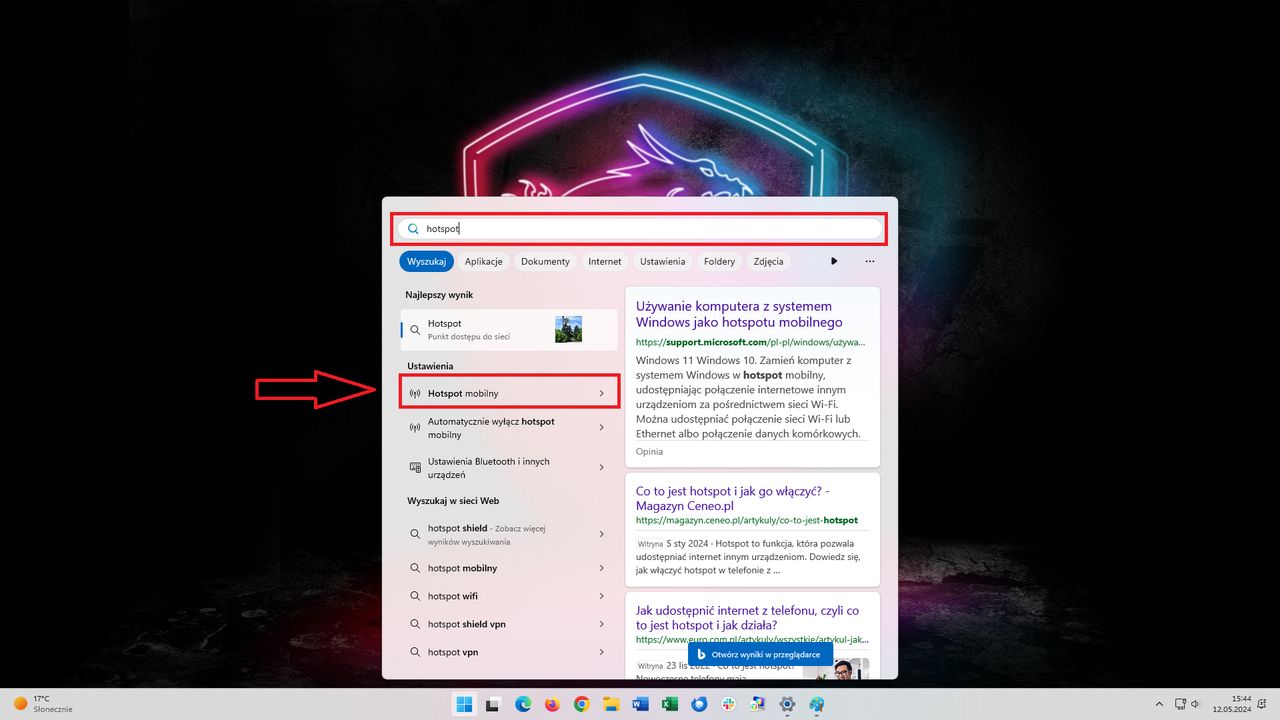Show hidden system tray icons
Screen dimensions: 1280x720
tap(1159, 704)
